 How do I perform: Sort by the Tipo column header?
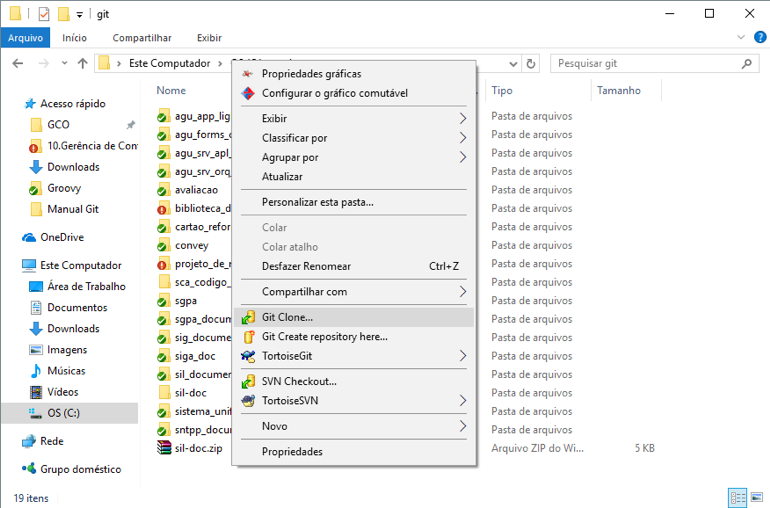point(502,90)
